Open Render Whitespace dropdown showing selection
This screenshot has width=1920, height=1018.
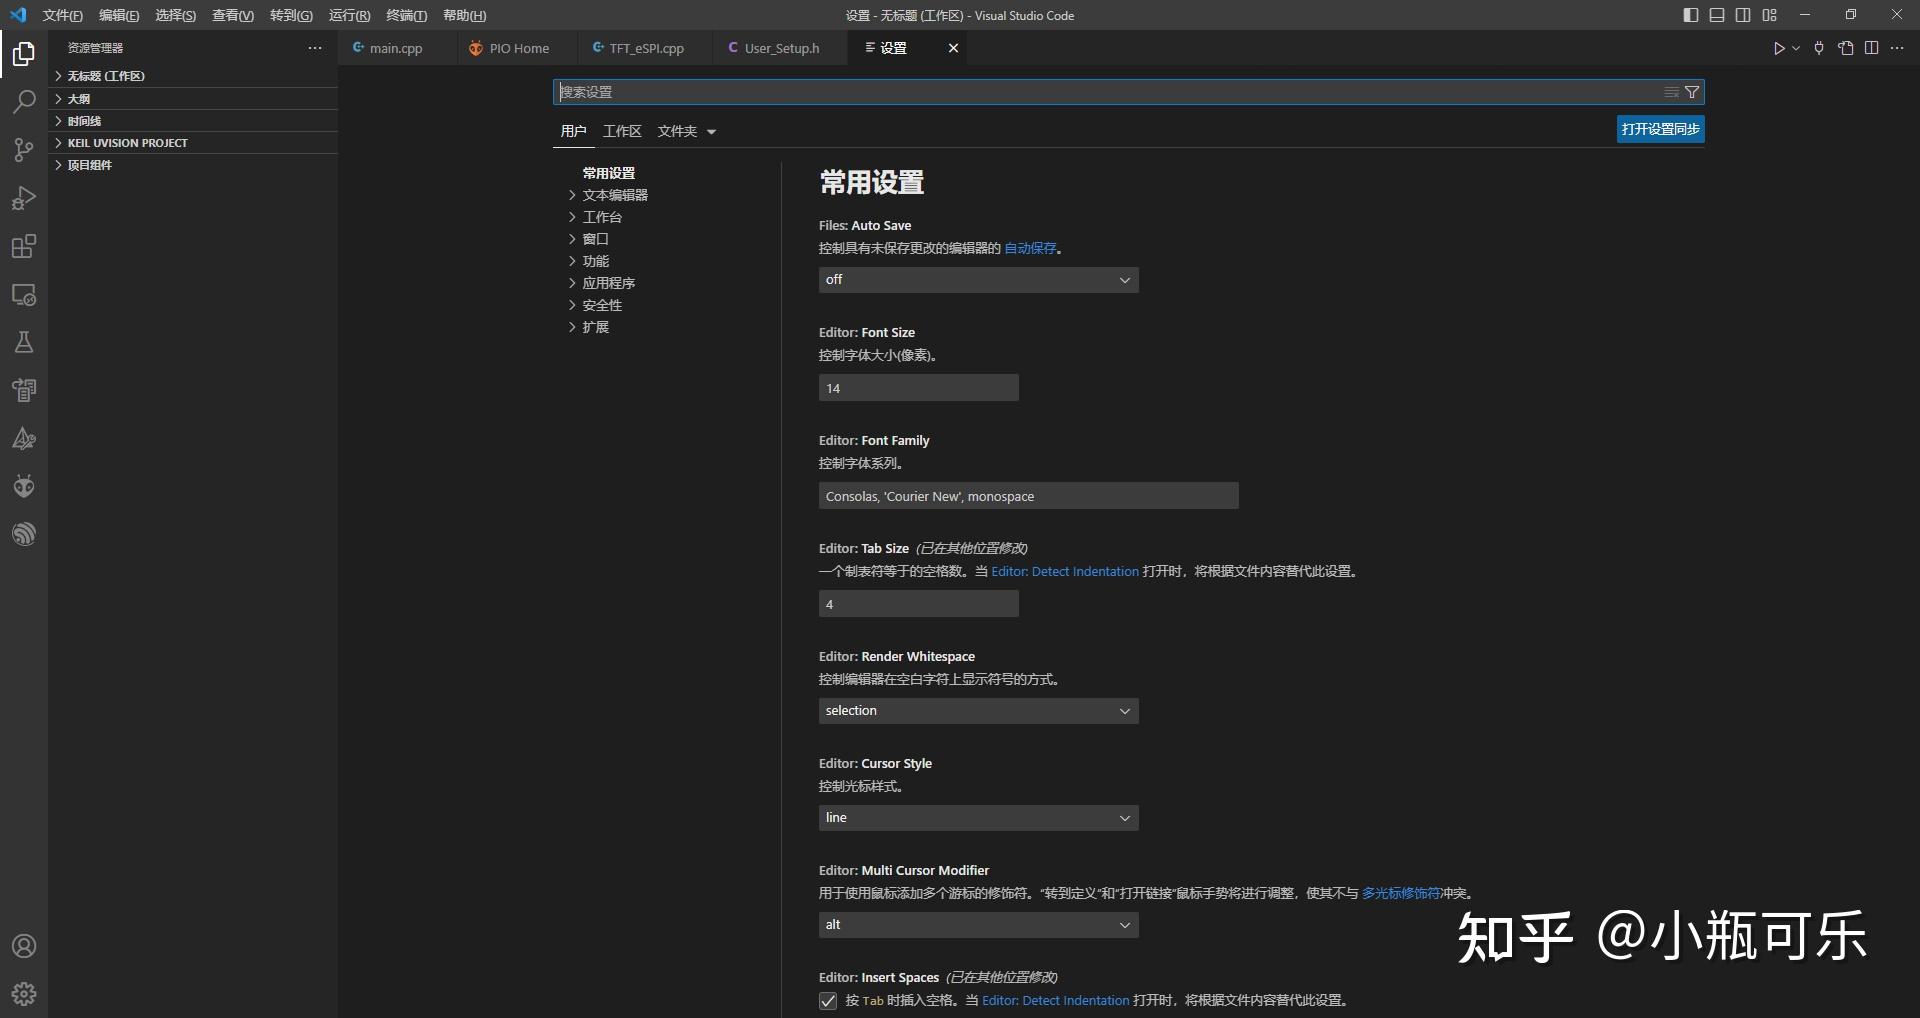coord(978,711)
